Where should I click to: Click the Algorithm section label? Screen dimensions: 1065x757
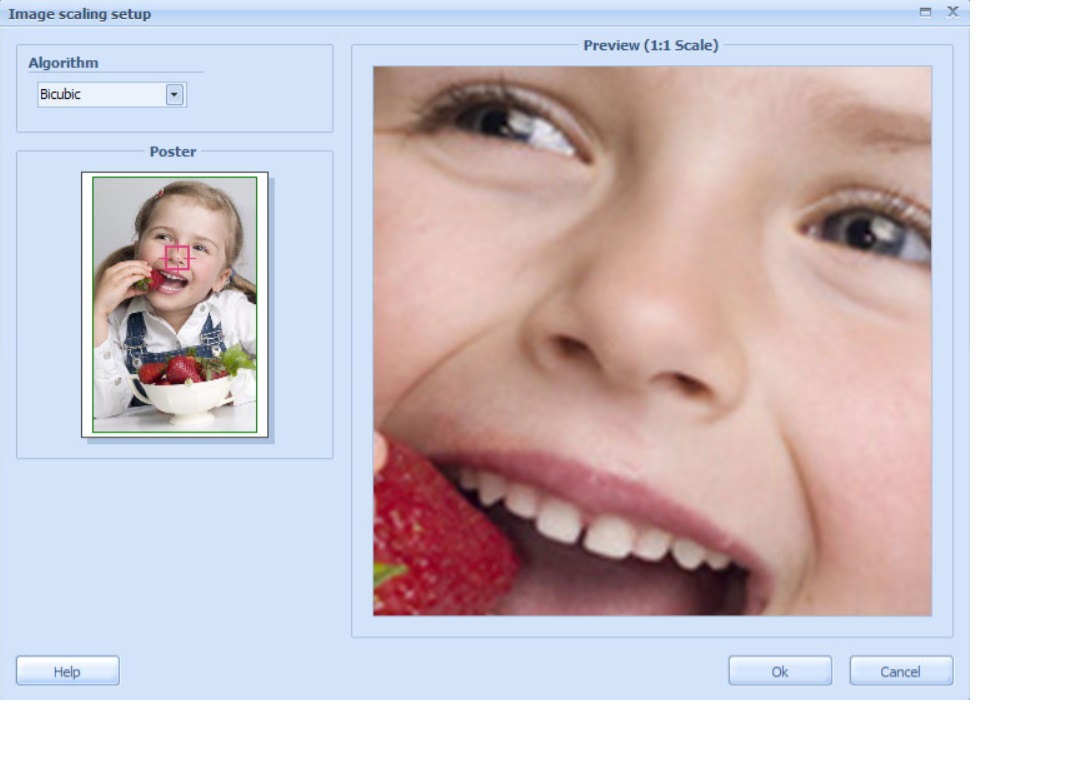63,63
